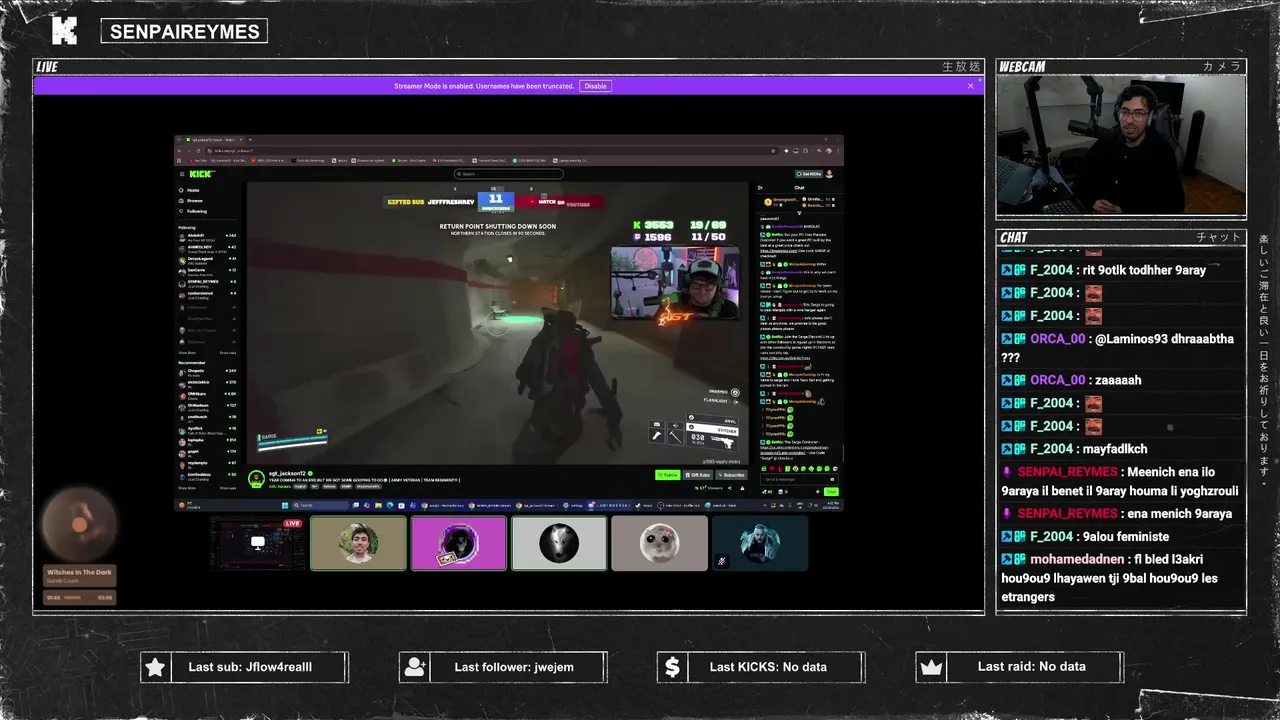
Task: Close the Streamer Mode banner with X
Action: click(x=970, y=86)
